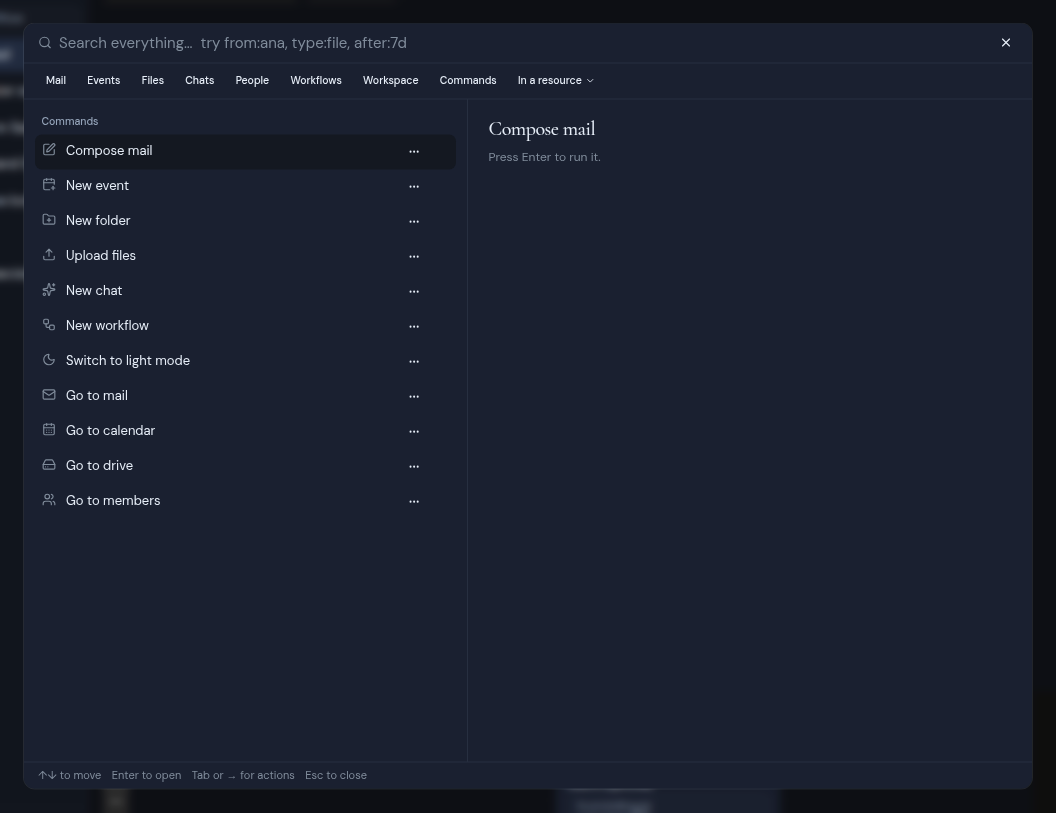Open actions menu for Go to mail
This screenshot has height=813, width=1056.
point(414,397)
